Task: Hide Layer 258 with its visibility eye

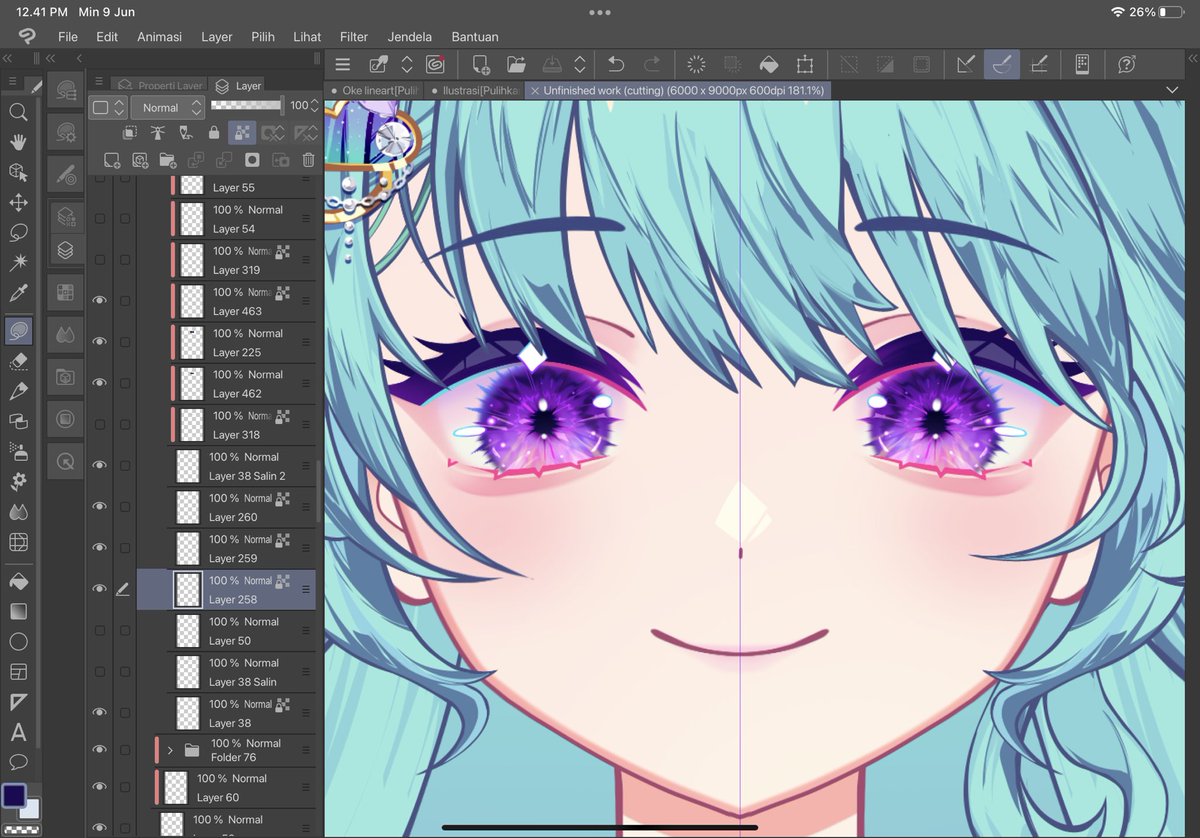Action: 99,588
